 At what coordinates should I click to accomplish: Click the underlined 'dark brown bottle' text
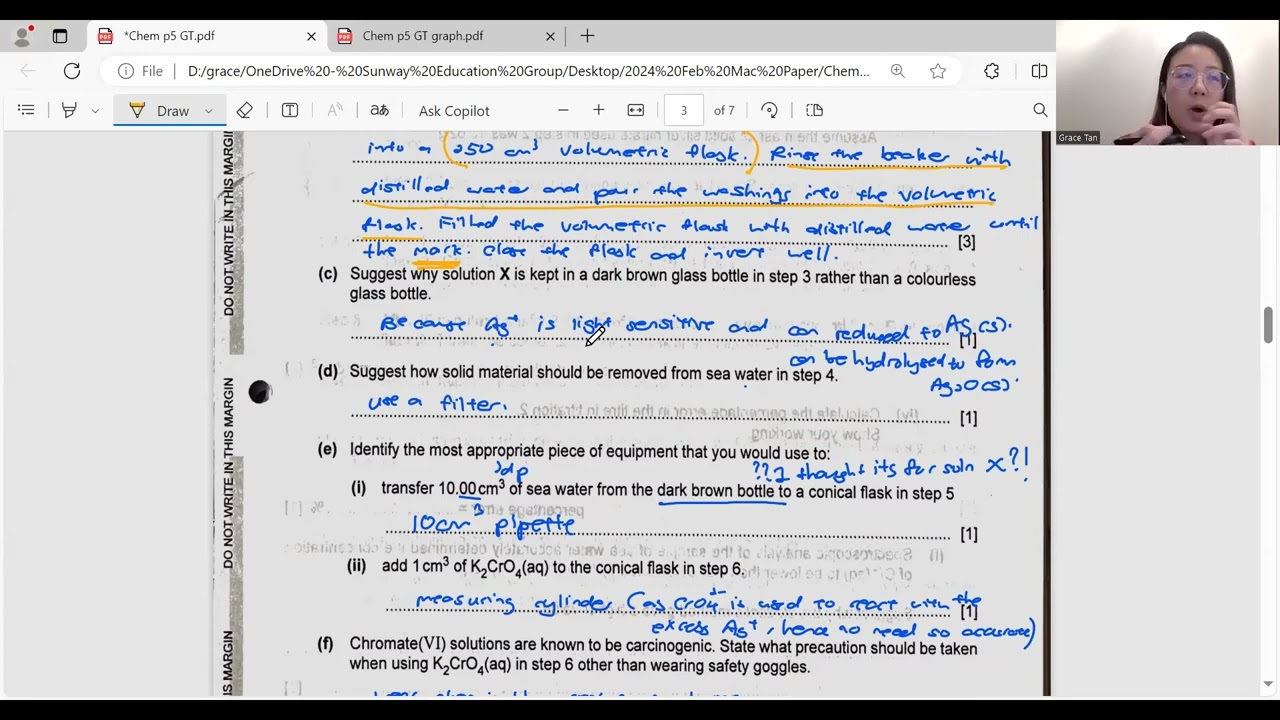717,490
